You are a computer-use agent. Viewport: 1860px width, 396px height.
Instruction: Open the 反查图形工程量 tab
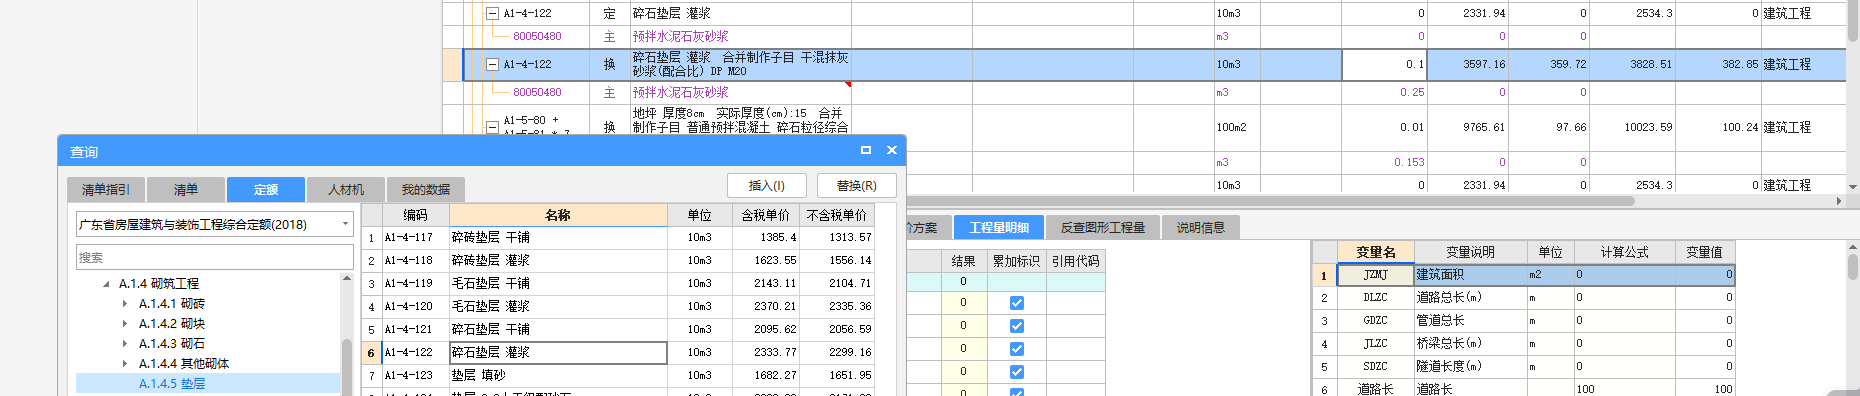(x=1103, y=227)
